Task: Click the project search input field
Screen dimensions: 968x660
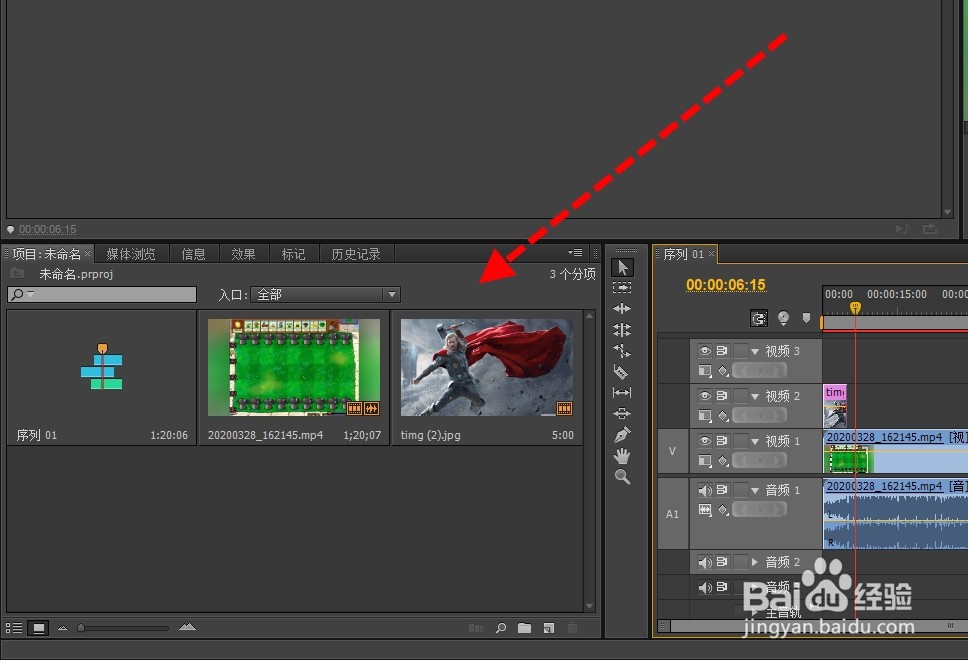Action: pyautogui.click(x=102, y=294)
